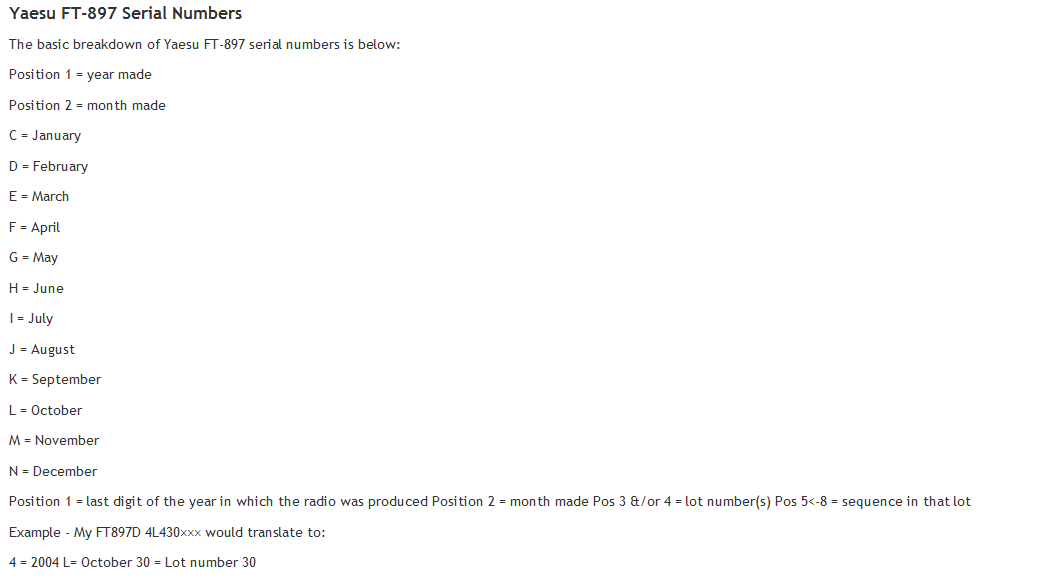The width and height of the screenshot is (1063, 584).
Task: Click the '4 = 2004 L= October' translation line
Action: coord(132,562)
